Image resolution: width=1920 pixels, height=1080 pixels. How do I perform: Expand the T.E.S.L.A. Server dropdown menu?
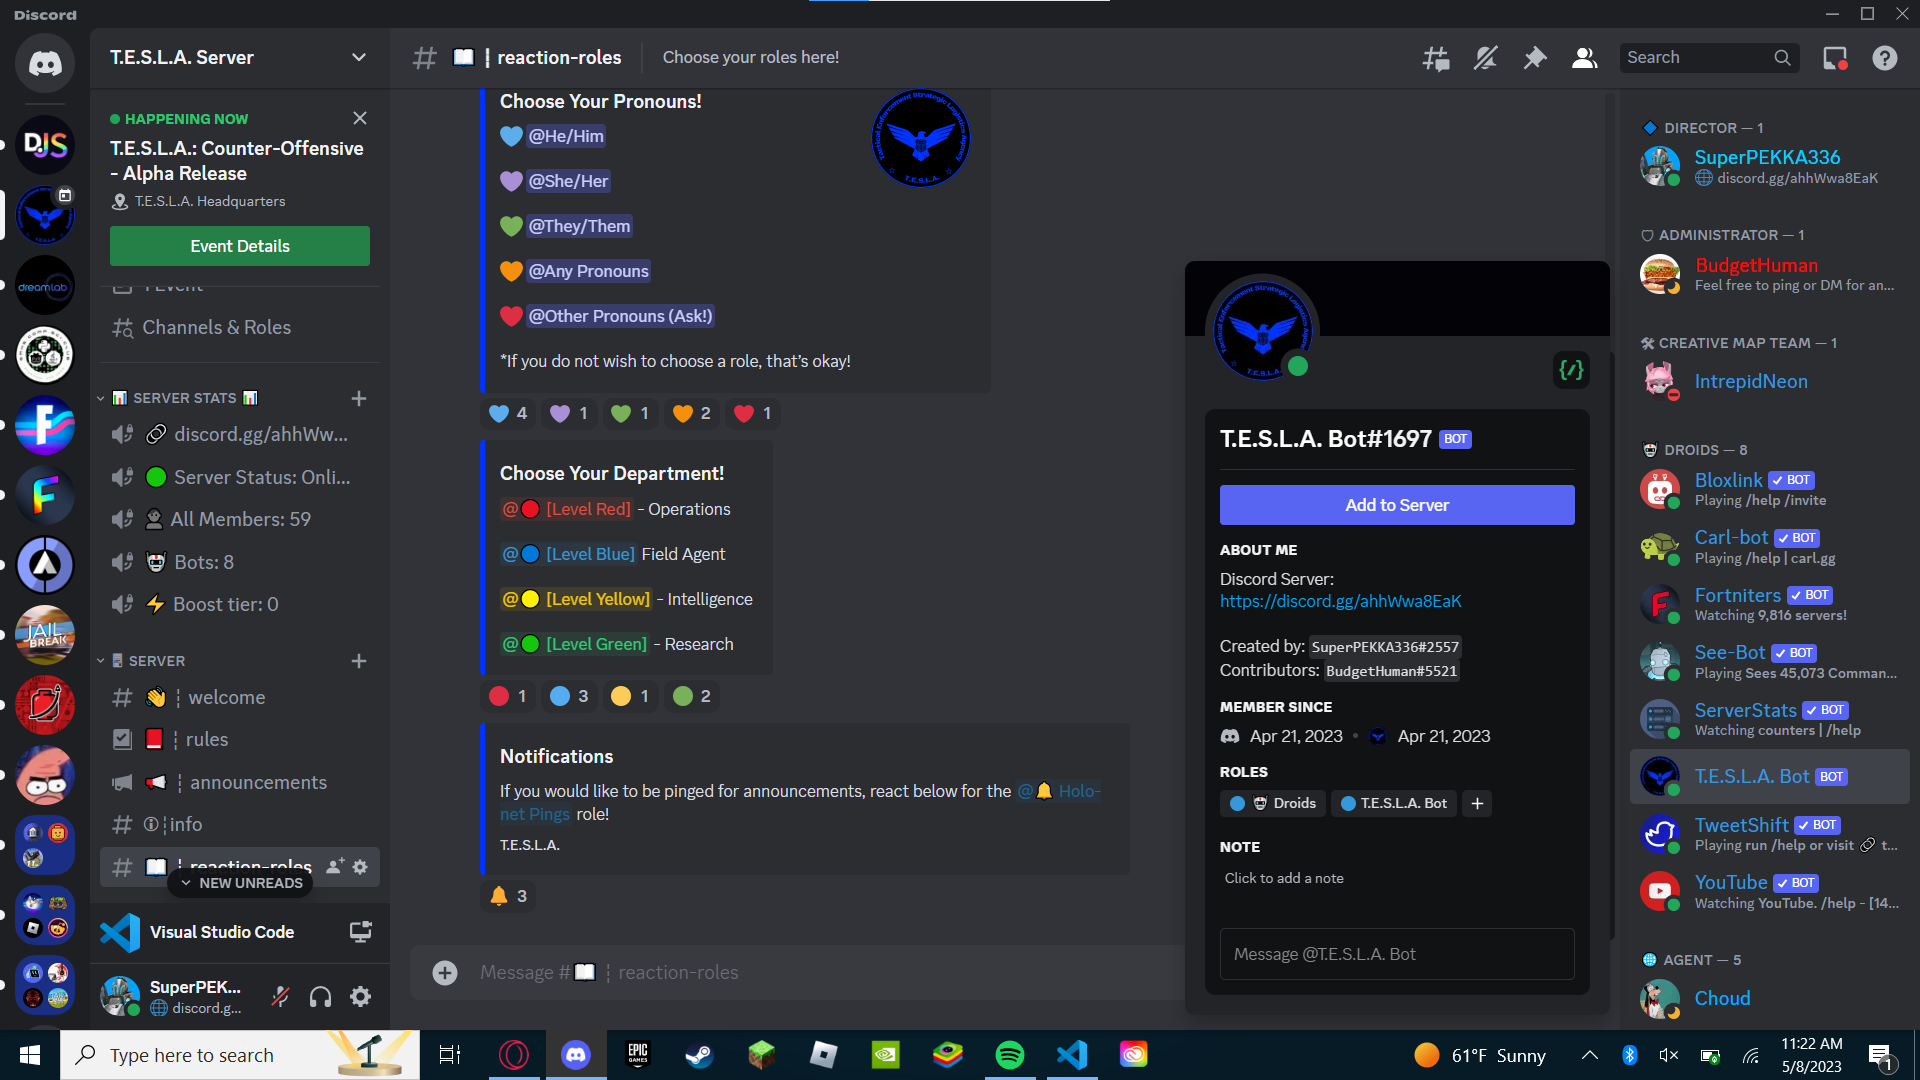[358, 58]
